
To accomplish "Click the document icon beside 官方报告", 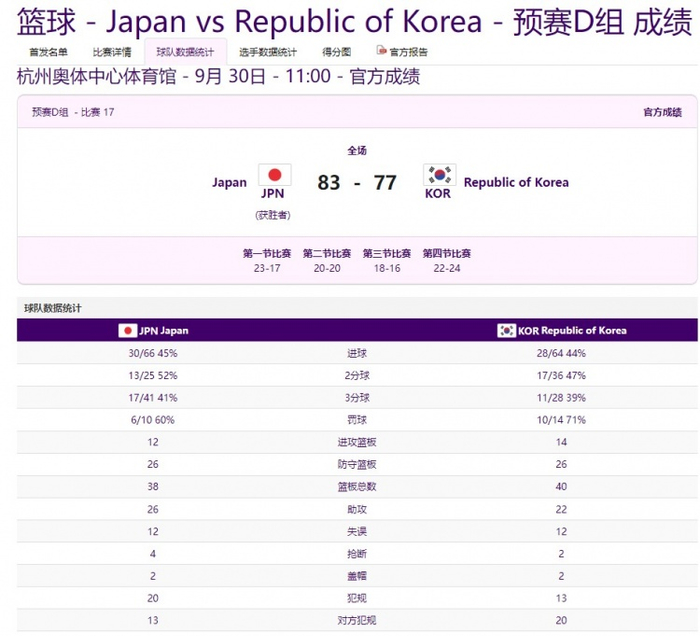I will pos(381,51).
